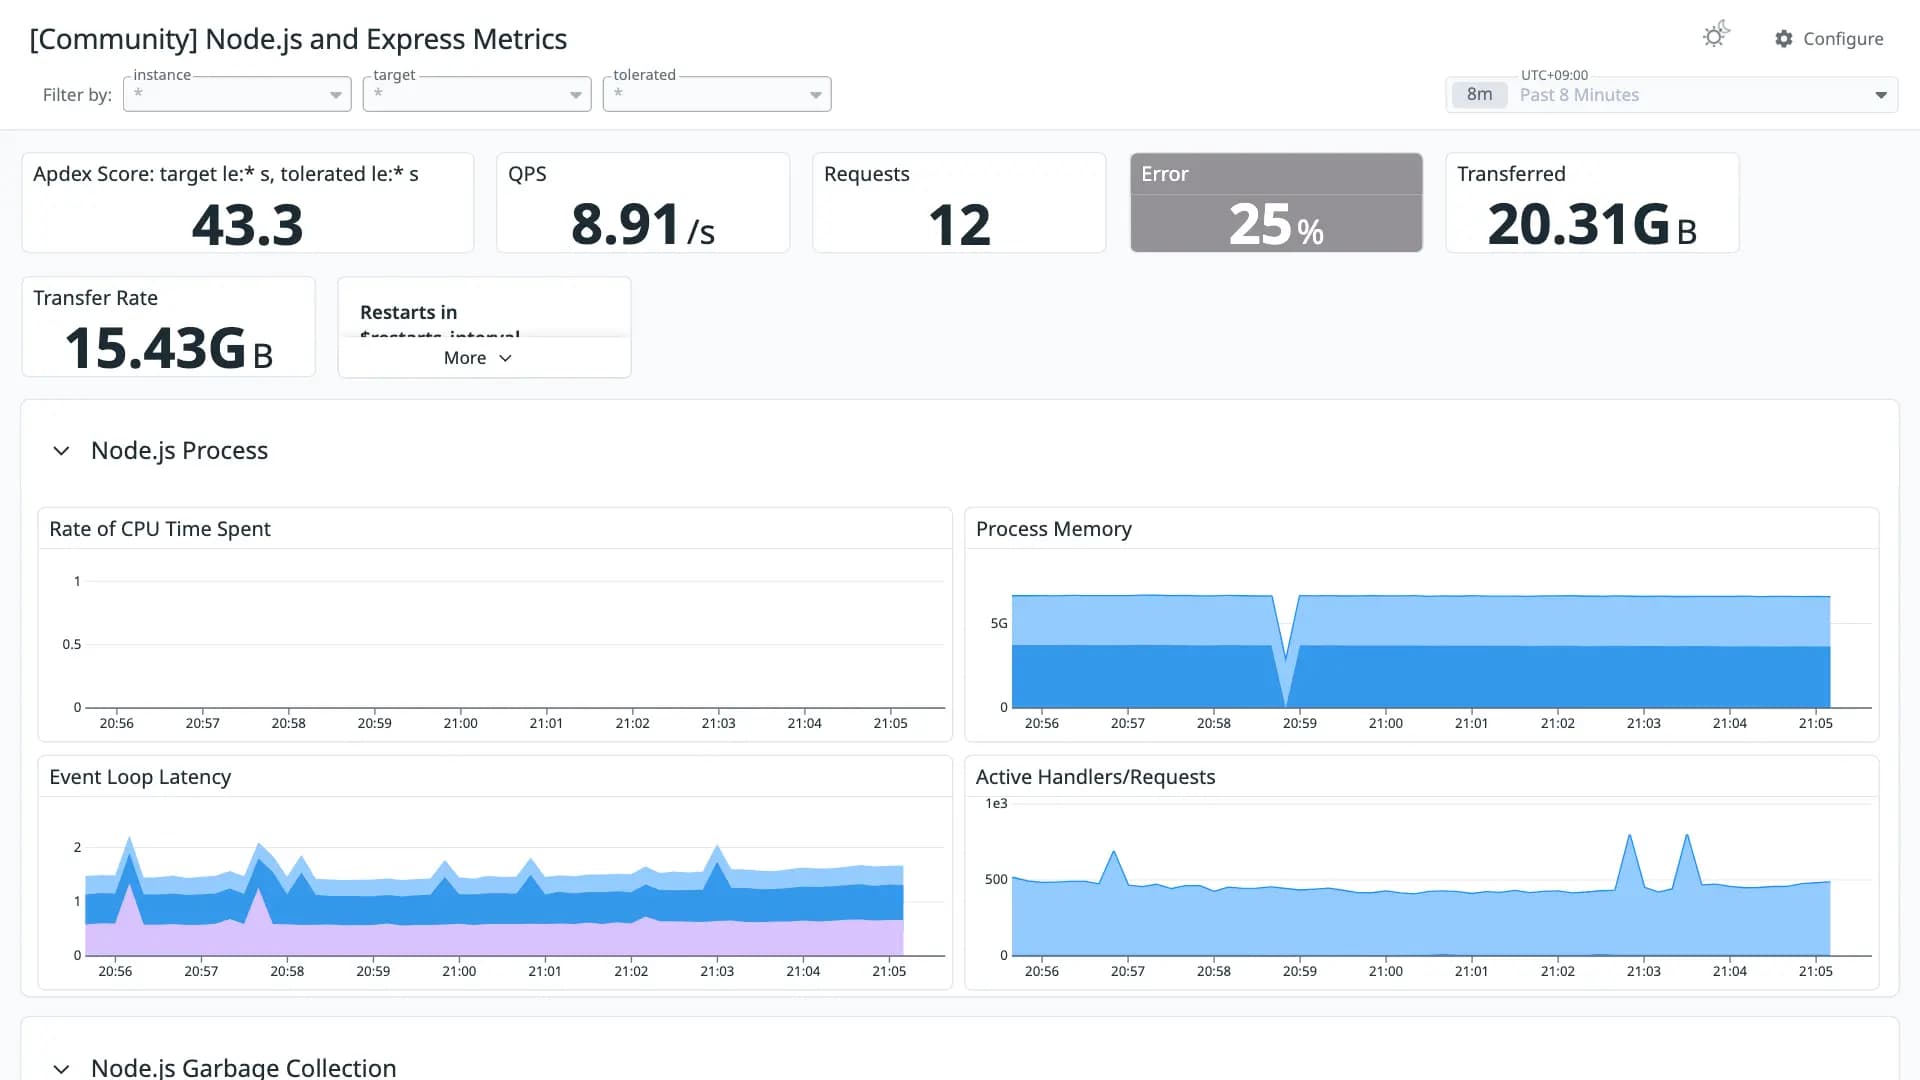Click the Configure gear icon
Screen dimensions: 1920x1080
[1784, 39]
